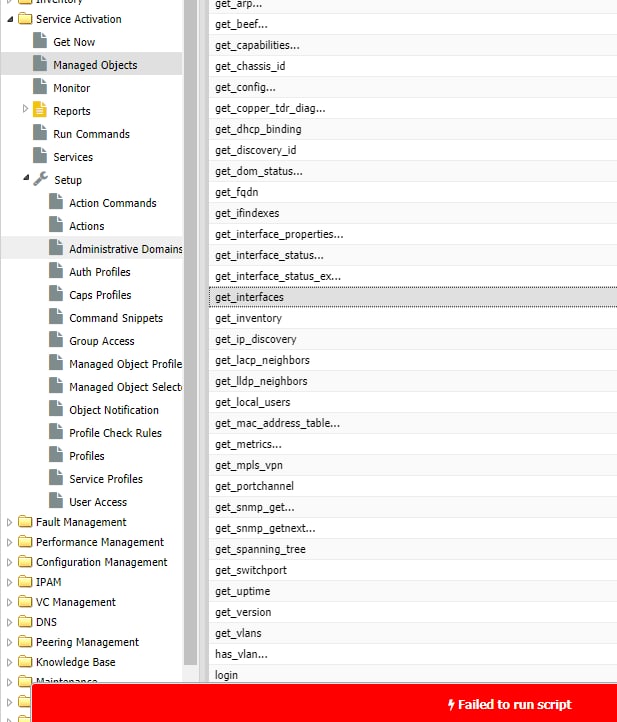Select the get_snmp_getnext... script row
This screenshot has height=722, width=617.
413,528
